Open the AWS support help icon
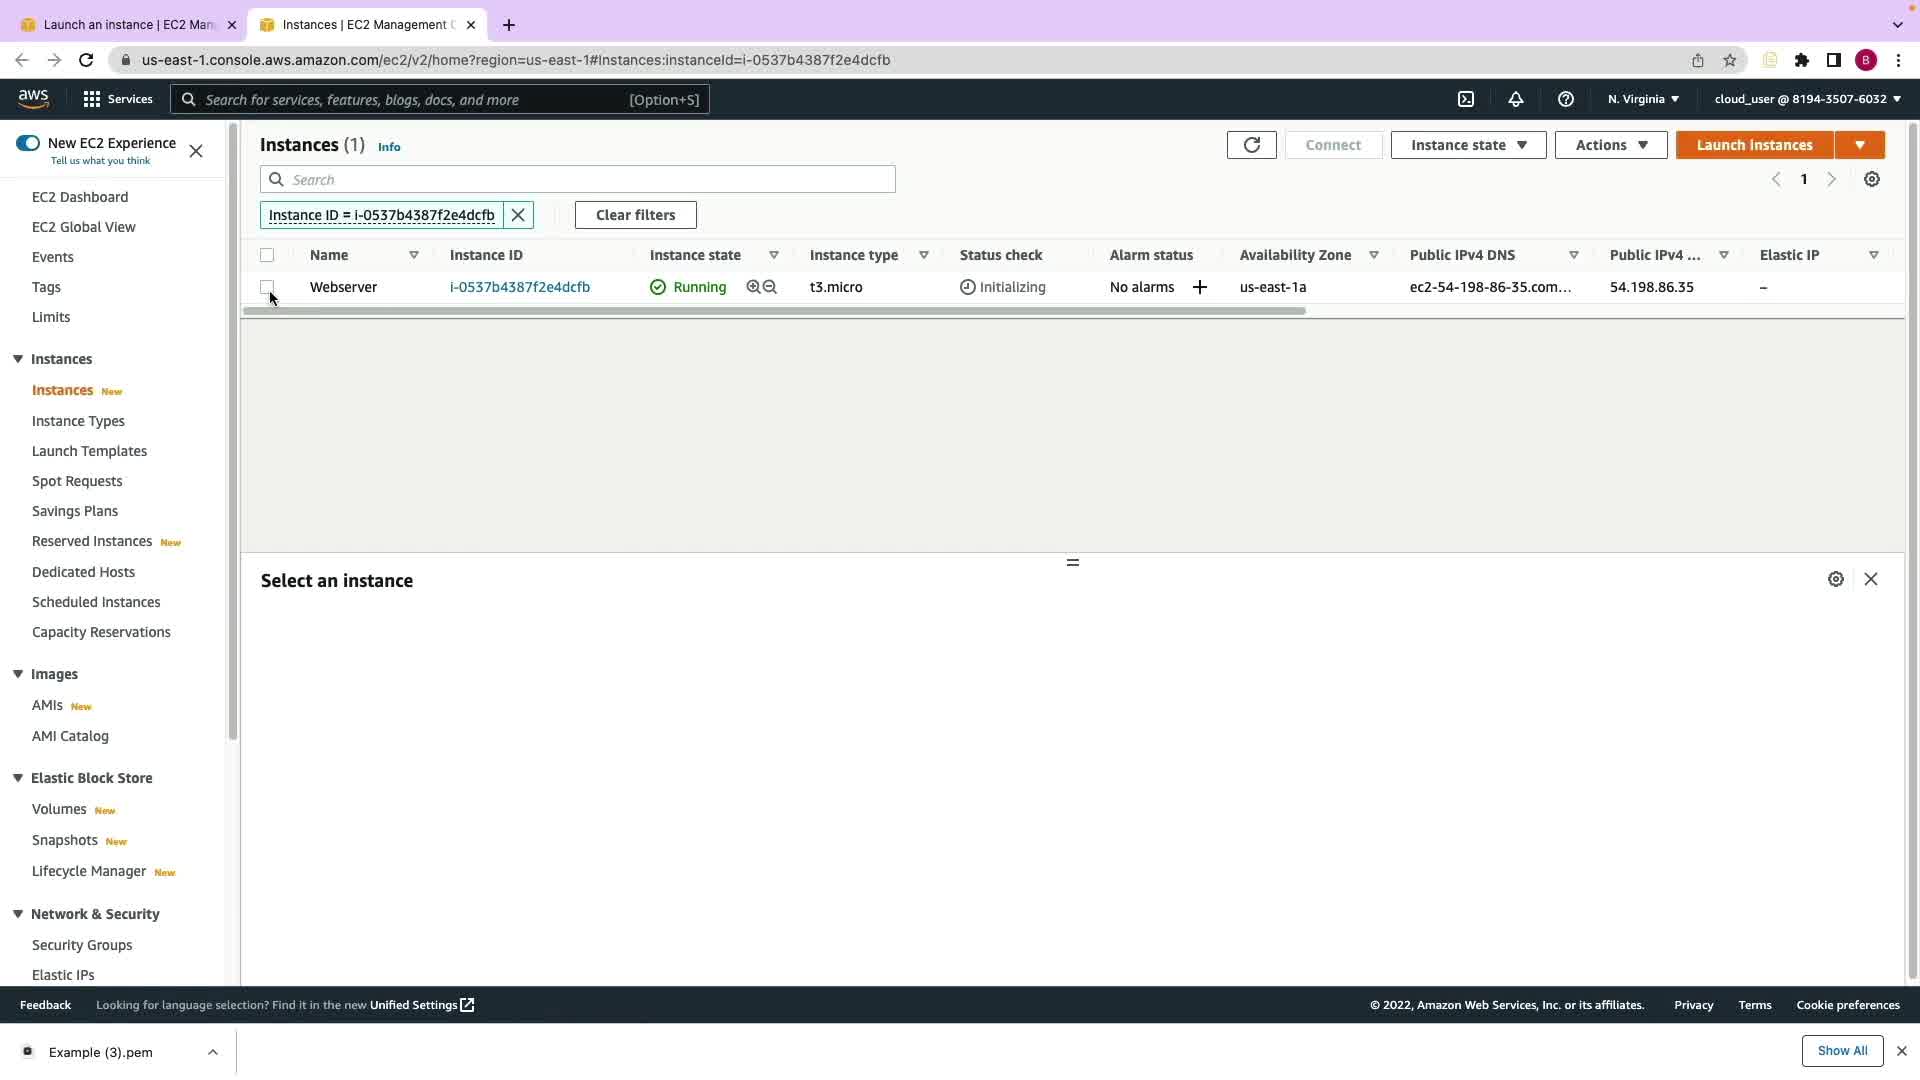The width and height of the screenshot is (1920, 1080). pyautogui.click(x=1566, y=99)
